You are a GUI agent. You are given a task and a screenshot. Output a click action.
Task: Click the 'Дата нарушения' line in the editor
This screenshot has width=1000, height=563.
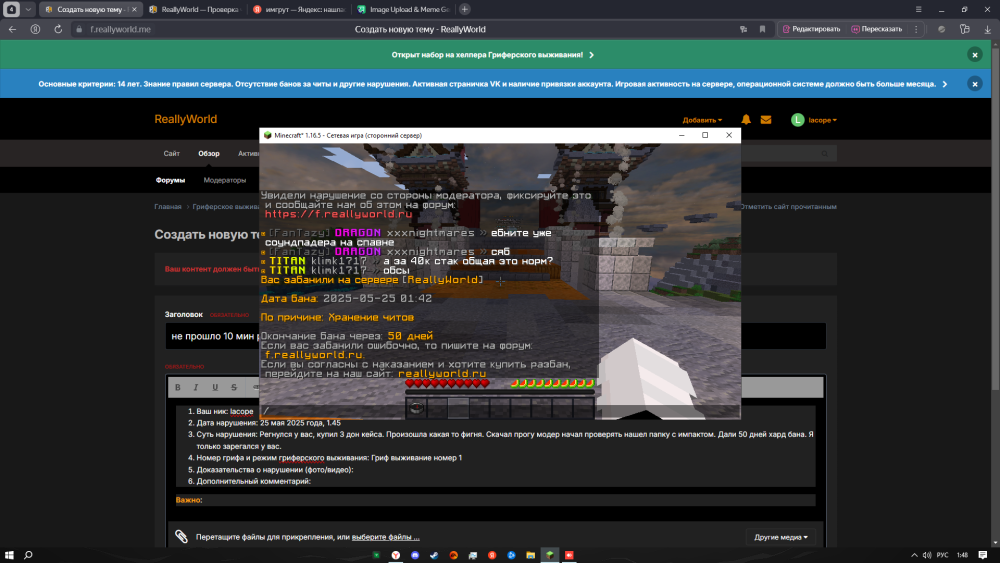(x=268, y=423)
